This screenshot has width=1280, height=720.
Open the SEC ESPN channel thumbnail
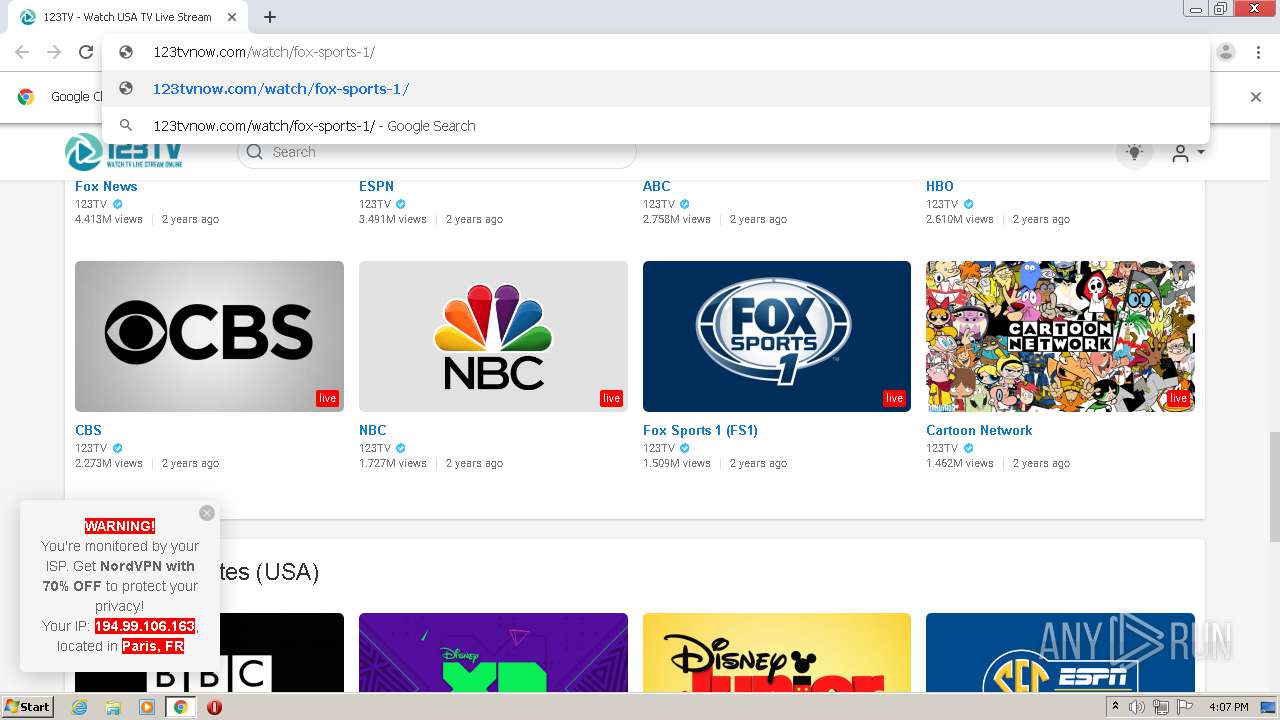tap(1060, 653)
